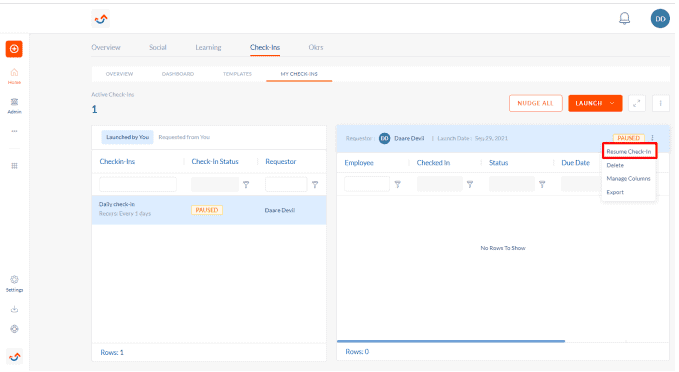This screenshot has height=372, width=679.
Task: Click the Employee column header
Action: coord(359,163)
